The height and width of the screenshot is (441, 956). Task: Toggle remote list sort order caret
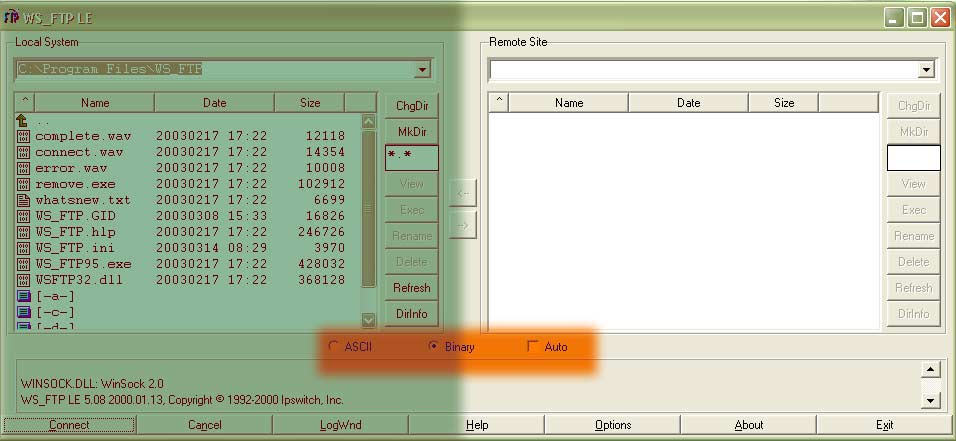coord(499,102)
